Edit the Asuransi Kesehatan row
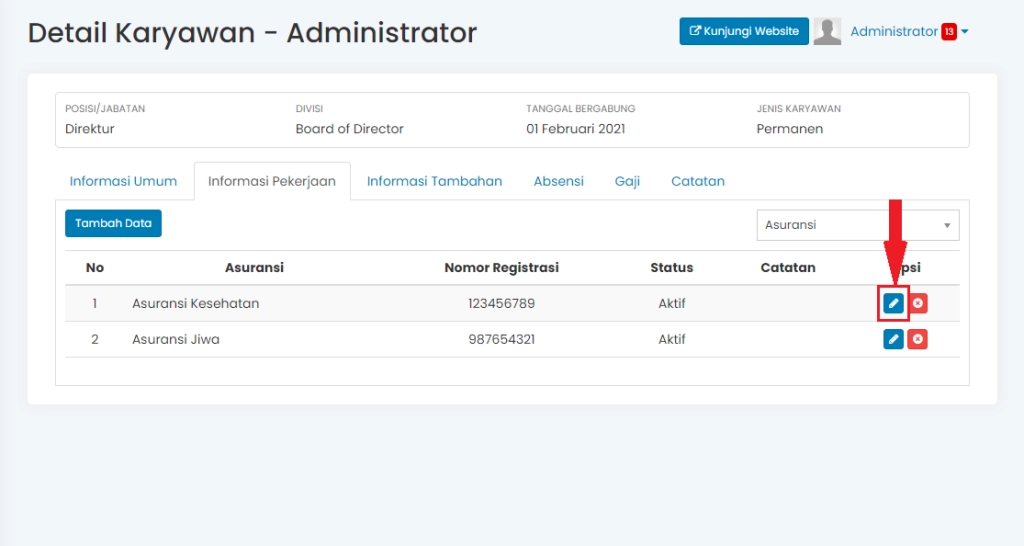Screen dimensions: 1024x546 [x=893, y=303]
